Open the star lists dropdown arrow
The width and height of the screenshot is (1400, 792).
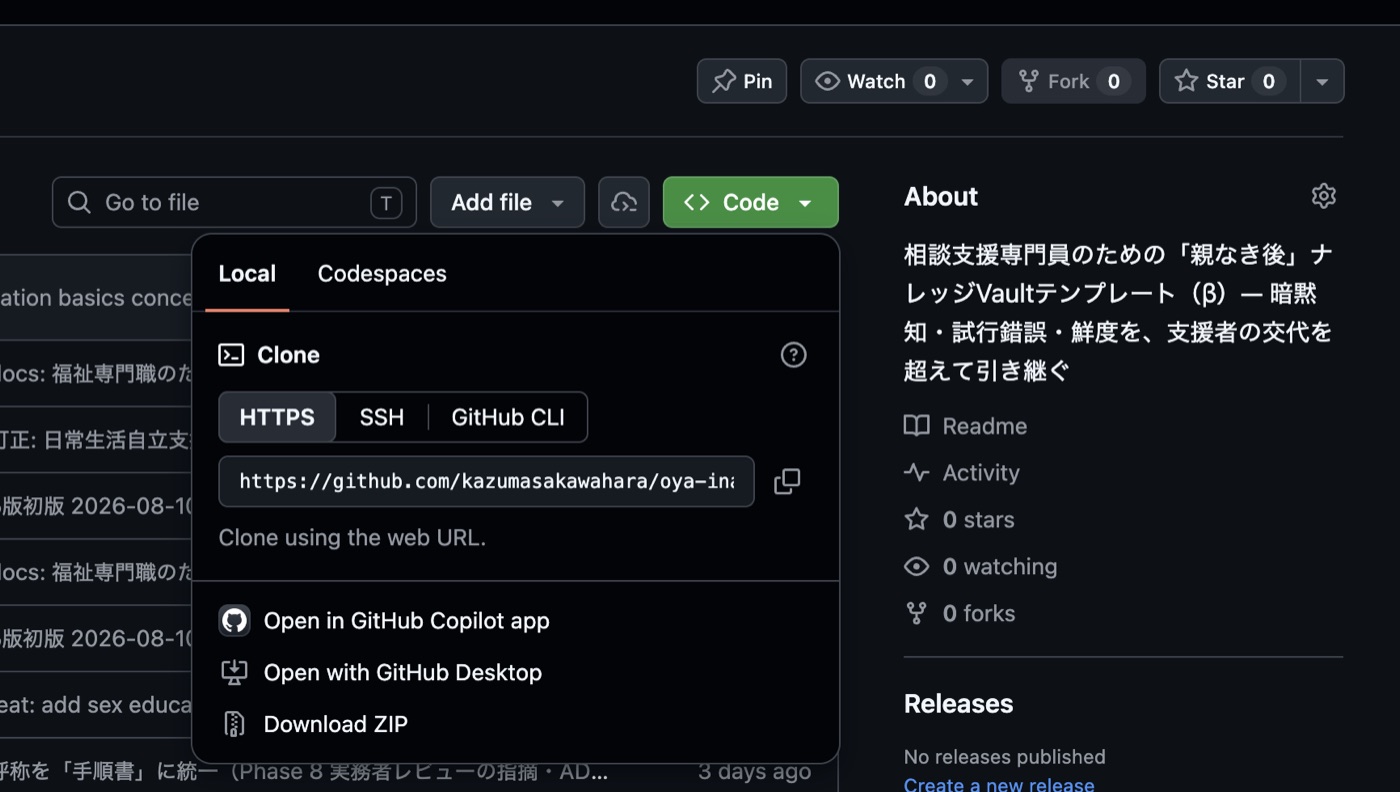(1322, 81)
